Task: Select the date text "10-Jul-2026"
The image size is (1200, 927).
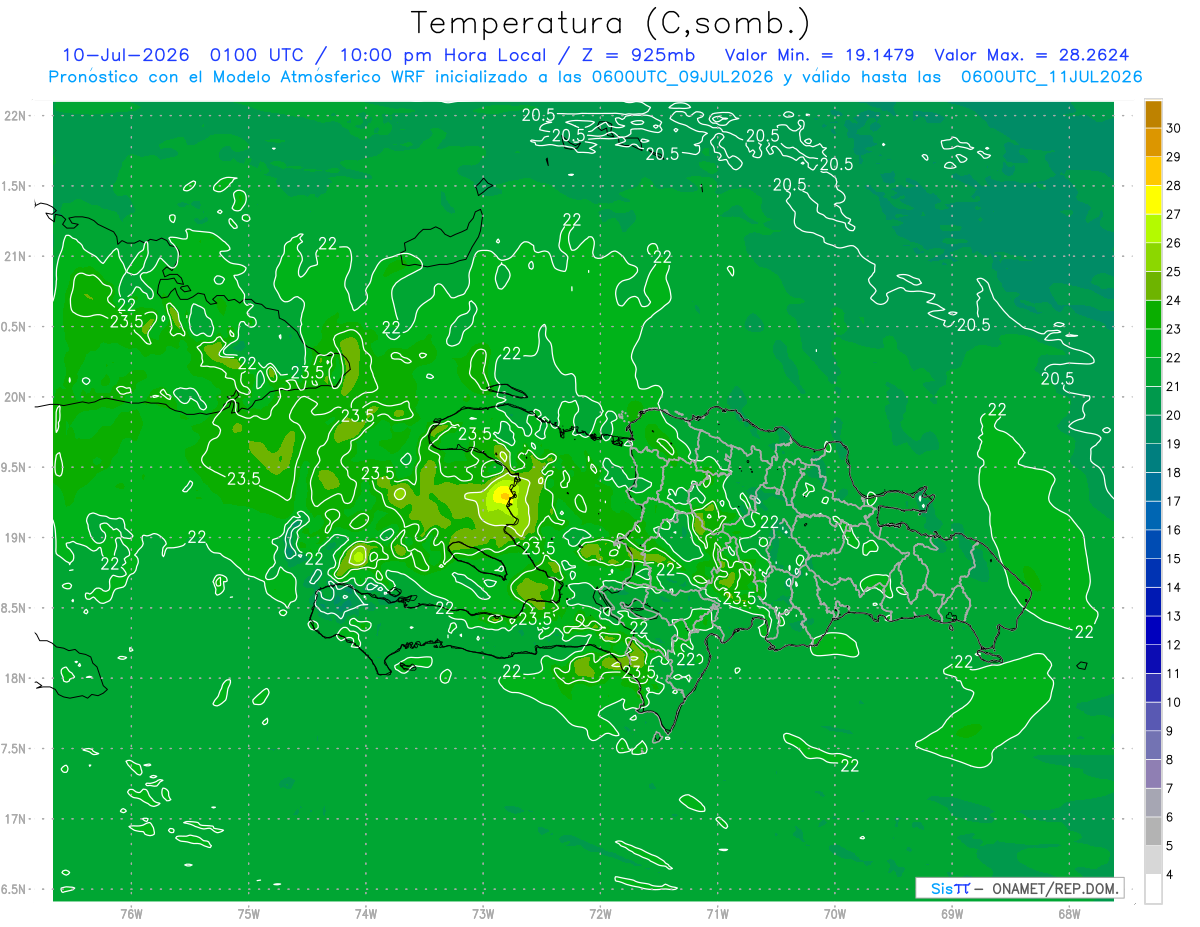Action: click(124, 55)
